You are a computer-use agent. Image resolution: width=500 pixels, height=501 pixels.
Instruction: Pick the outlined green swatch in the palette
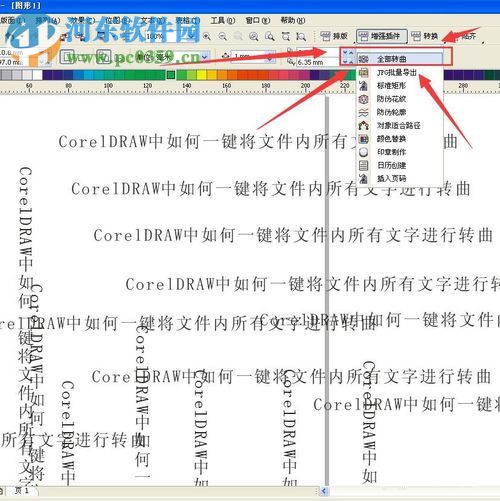point(171,75)
